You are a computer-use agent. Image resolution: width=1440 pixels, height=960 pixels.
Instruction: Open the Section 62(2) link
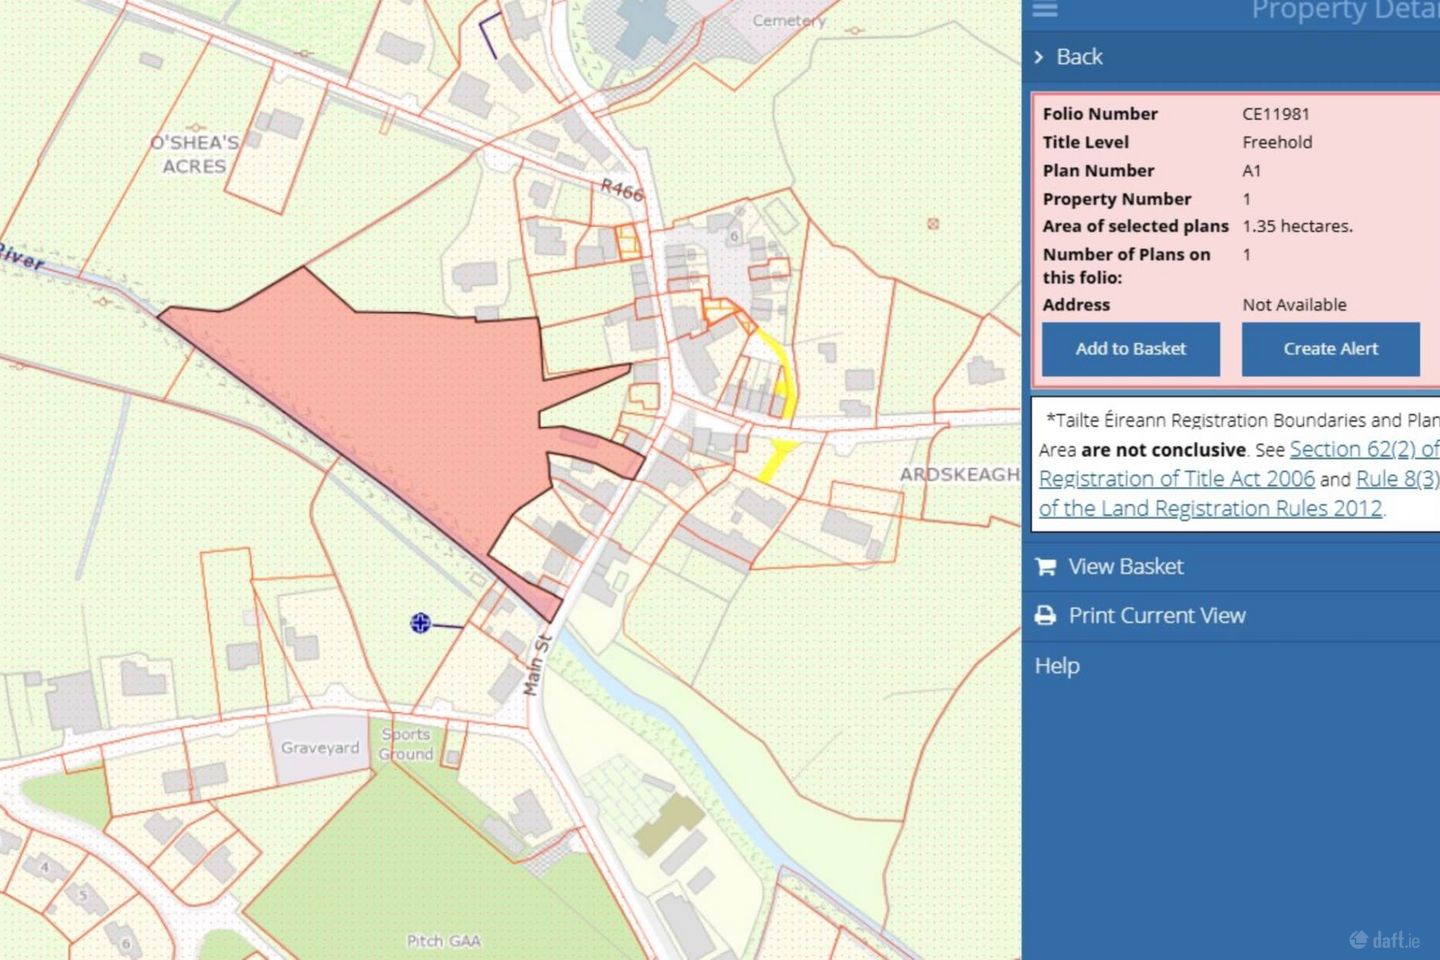coord(1364,449)
